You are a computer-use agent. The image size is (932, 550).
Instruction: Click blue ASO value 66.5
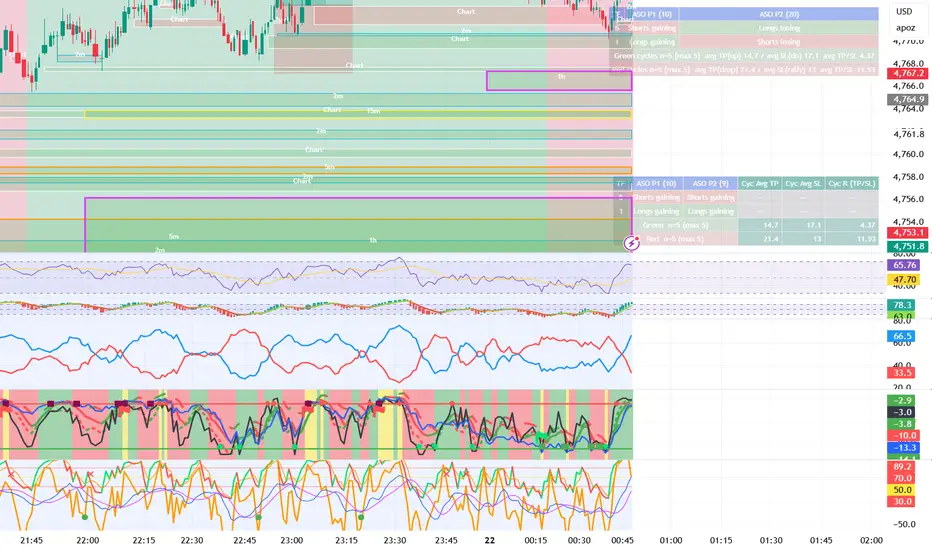pos(902,336)
